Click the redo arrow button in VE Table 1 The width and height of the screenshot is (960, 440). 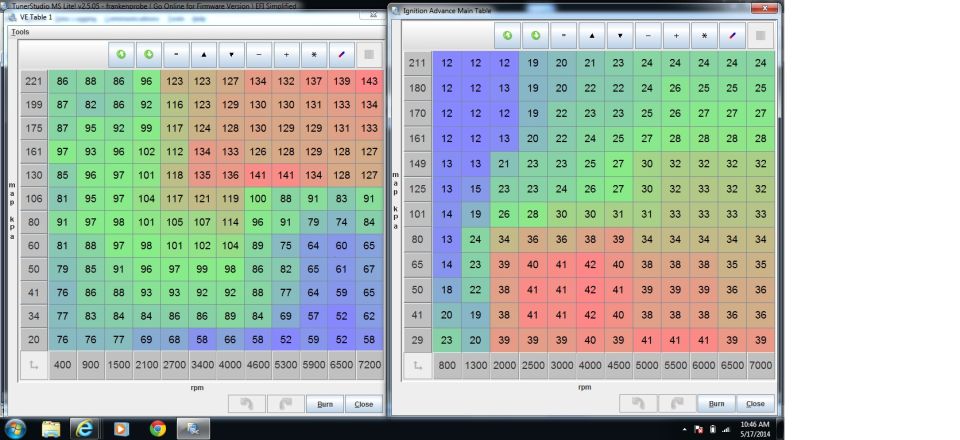point(285,404)
